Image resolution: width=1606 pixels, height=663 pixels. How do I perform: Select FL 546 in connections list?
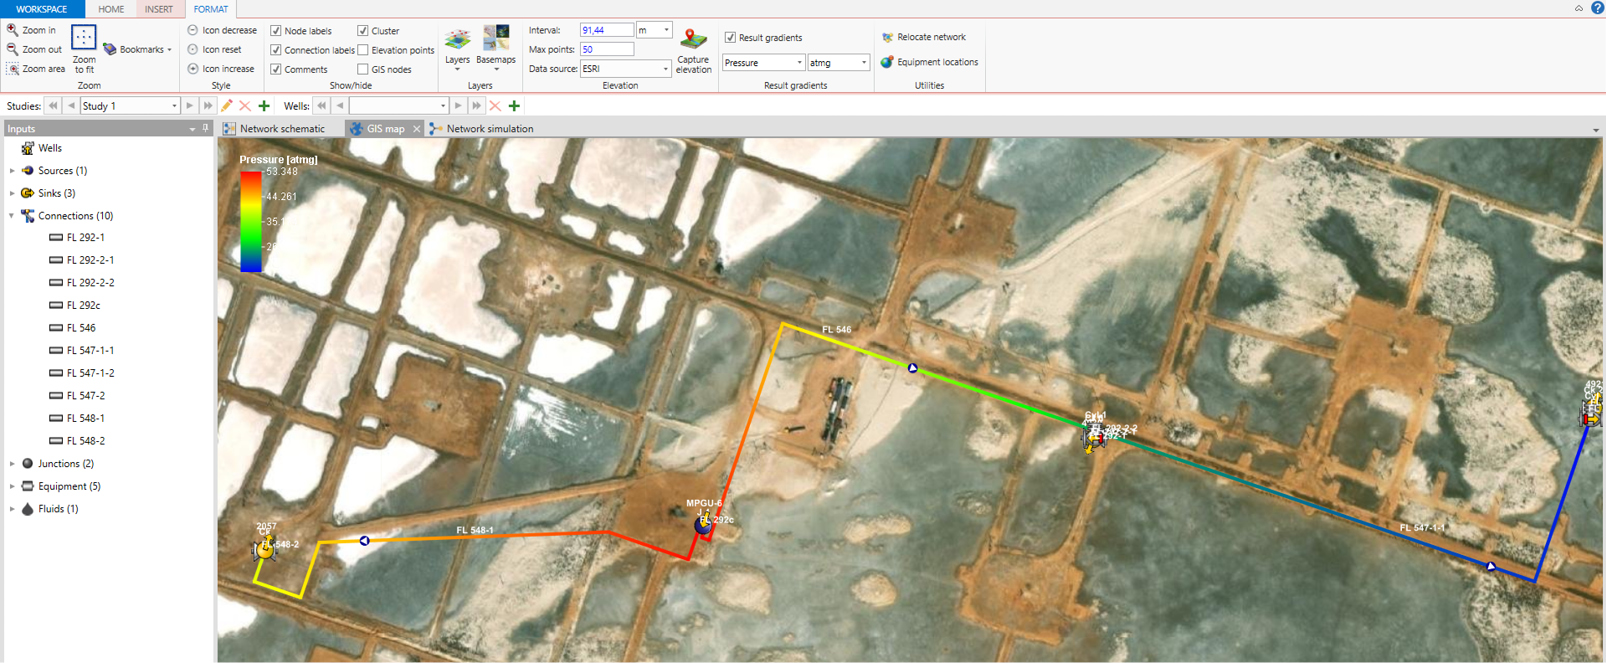tap(81, 328)
